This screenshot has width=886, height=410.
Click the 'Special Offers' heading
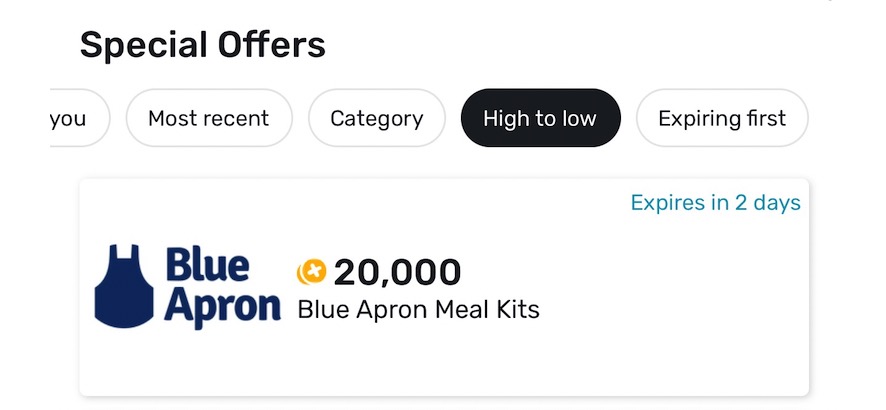pyautogui.click(x=203, y=45)
